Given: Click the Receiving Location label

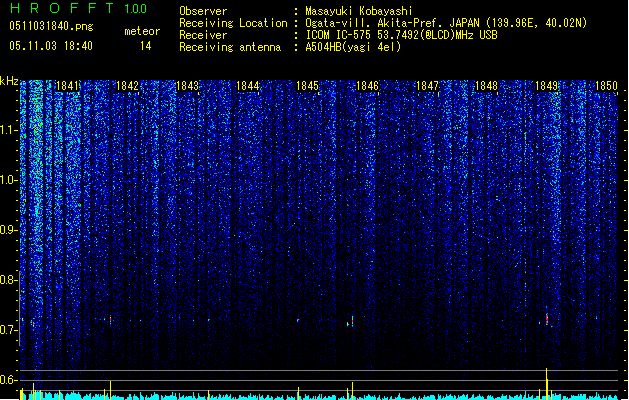Looking at the screenshot, I should (x=233, y=23).
